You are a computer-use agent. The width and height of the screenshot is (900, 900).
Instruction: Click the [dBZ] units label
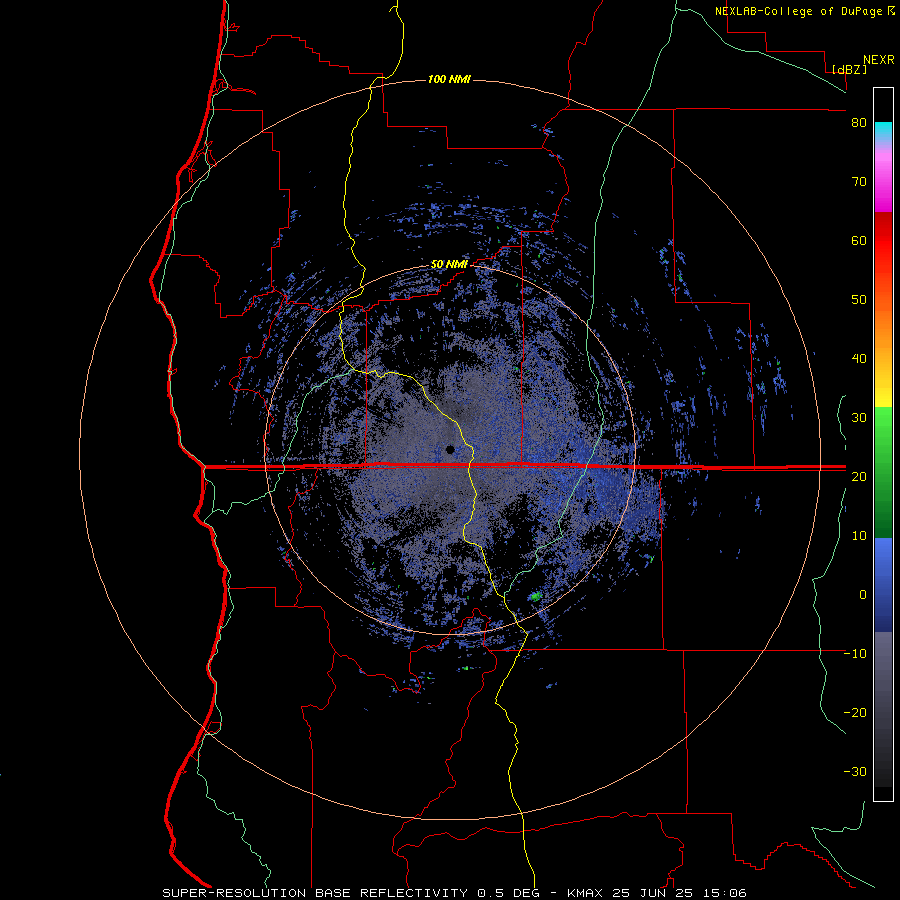pyautogui.click(x=849, y=69)
